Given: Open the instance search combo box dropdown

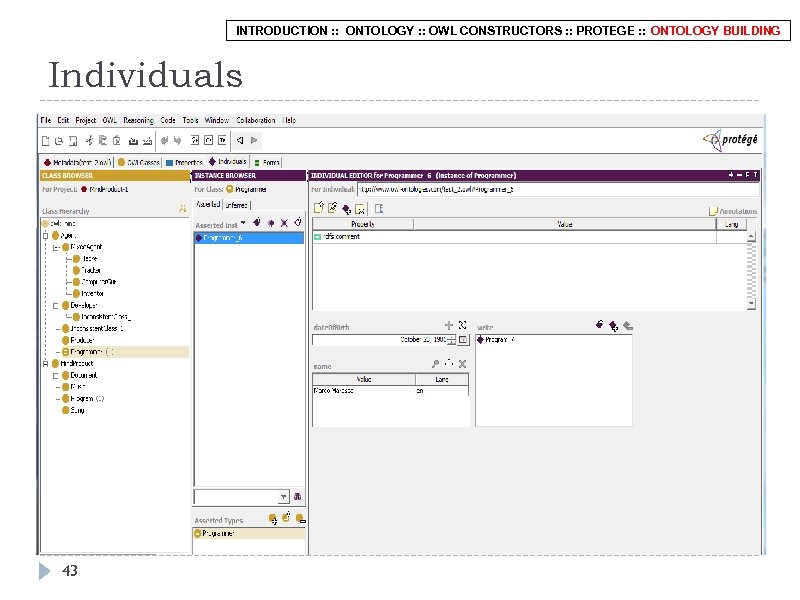Looking at the screenshot, I should 284,497.
